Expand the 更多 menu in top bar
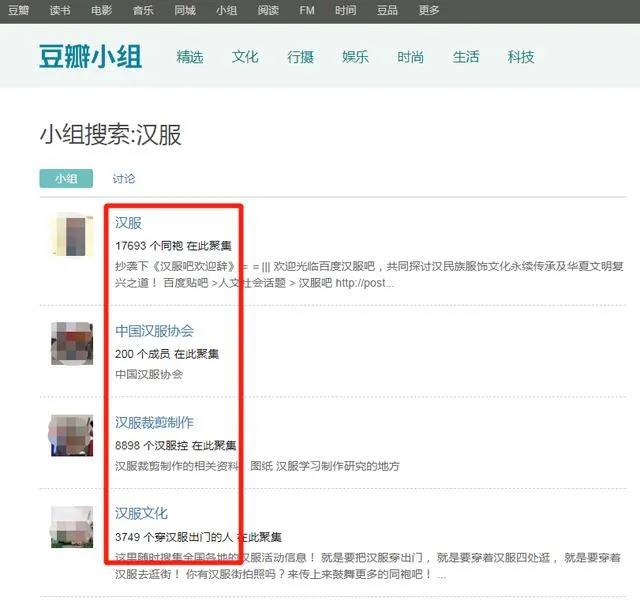Image resolution: width=640 pixels, height=601 pixels. (x=429, y=10)
